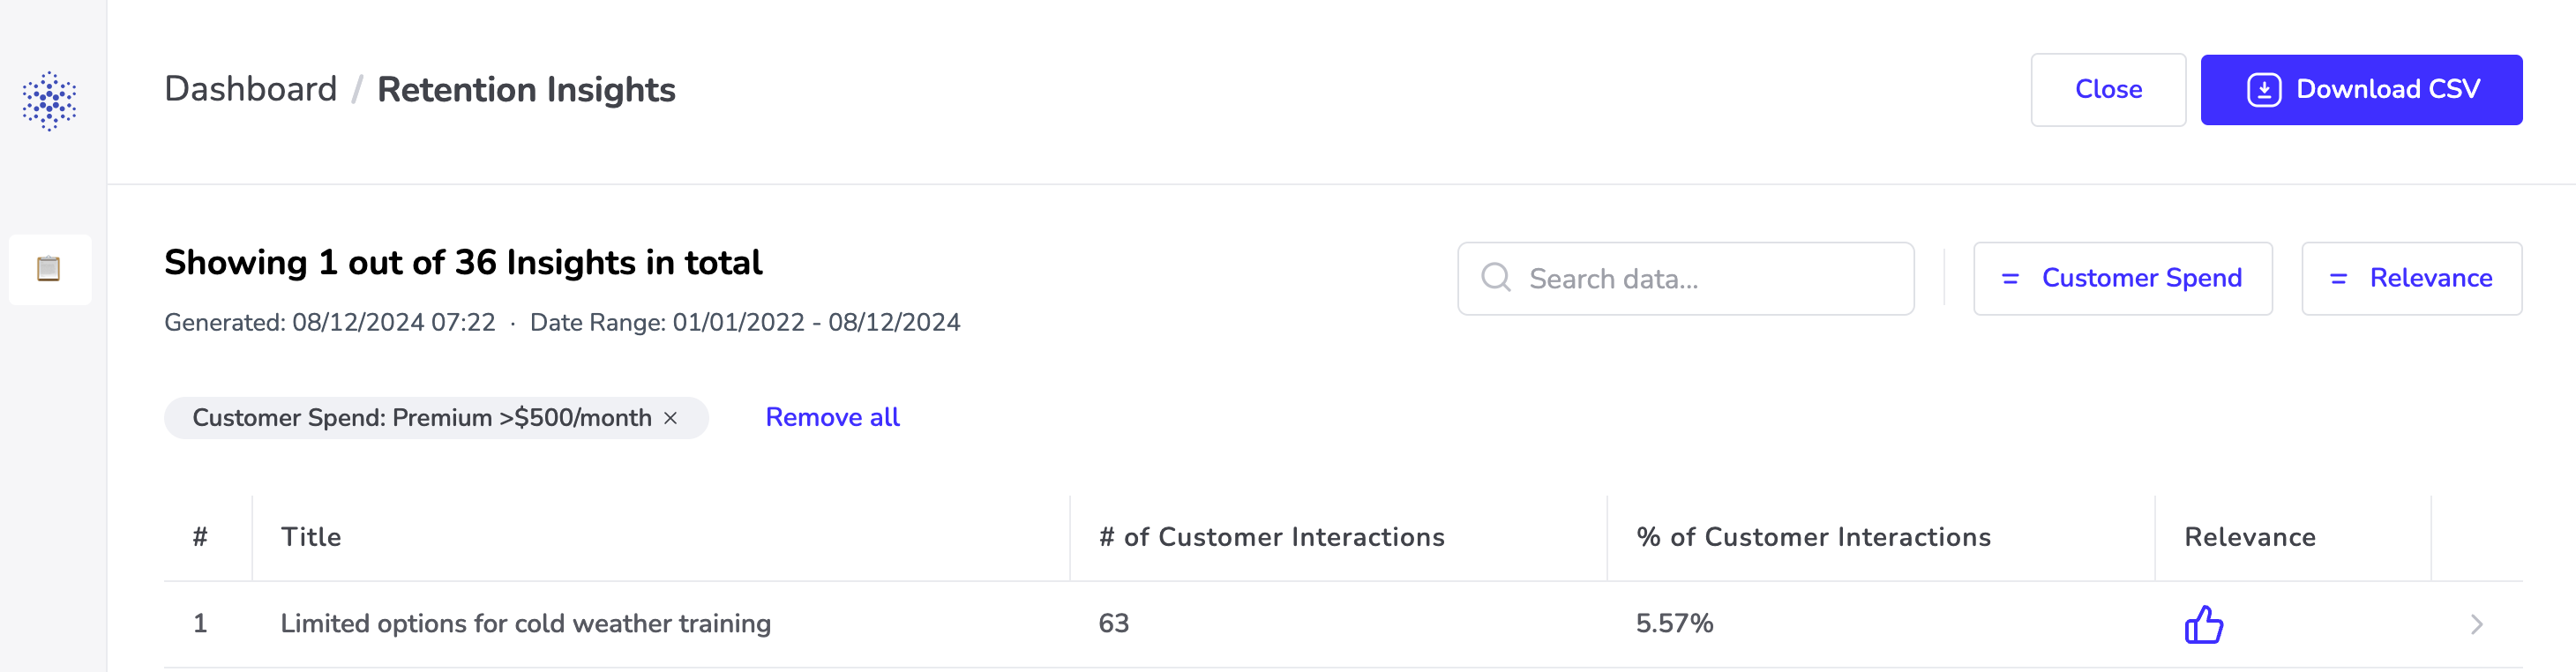
Task: Click the download icon inside Download CSV
Action: click(x=2265, y=89)
